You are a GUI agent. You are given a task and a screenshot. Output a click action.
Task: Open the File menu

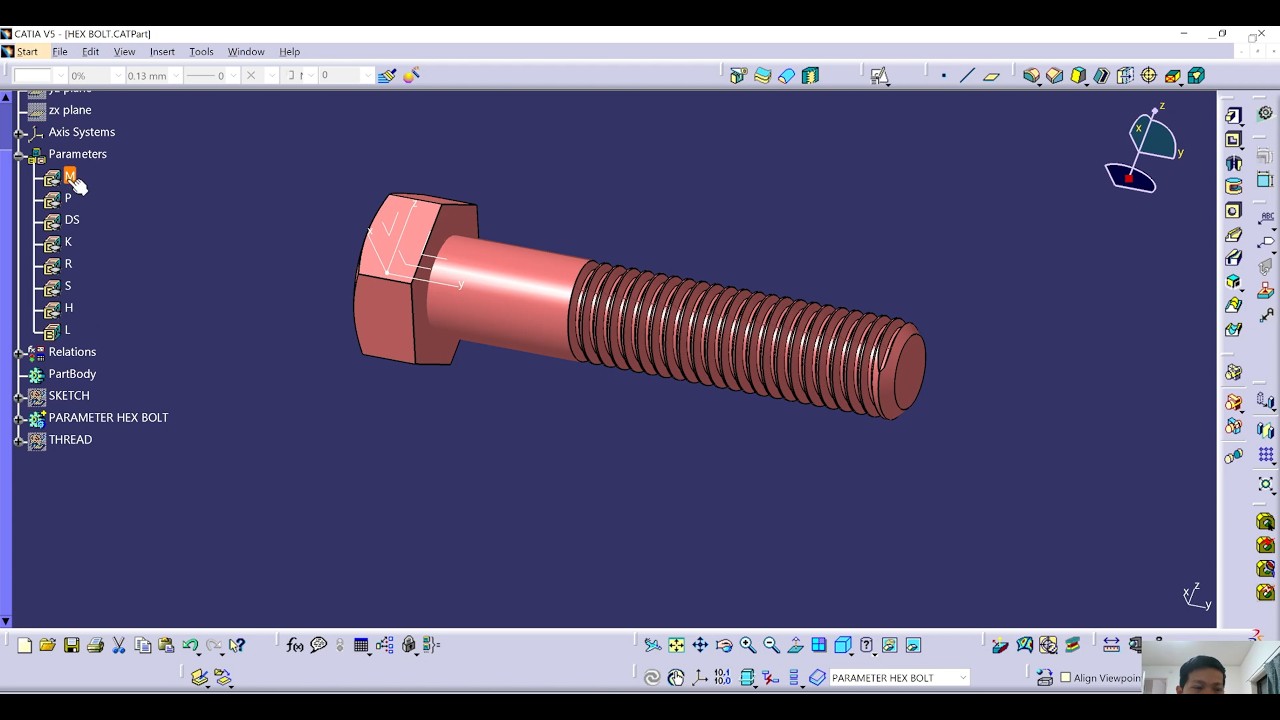point(60,52)
